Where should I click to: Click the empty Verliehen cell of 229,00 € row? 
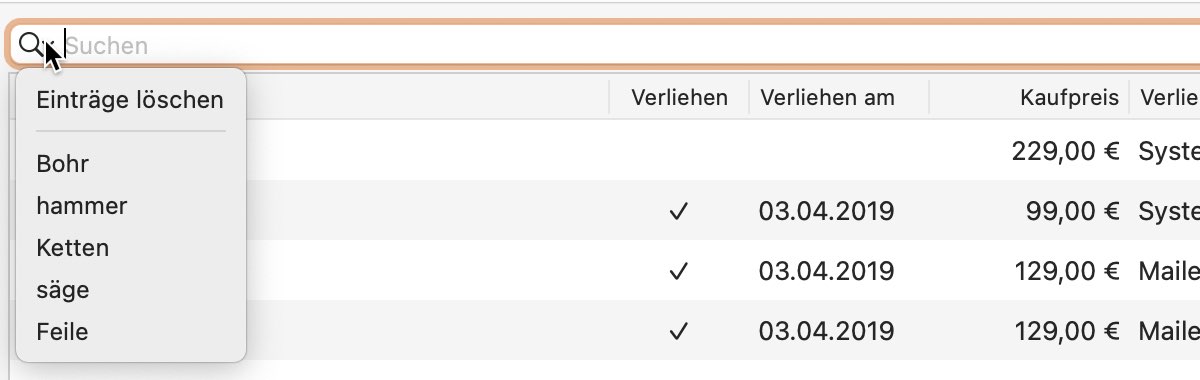(679, 152)
